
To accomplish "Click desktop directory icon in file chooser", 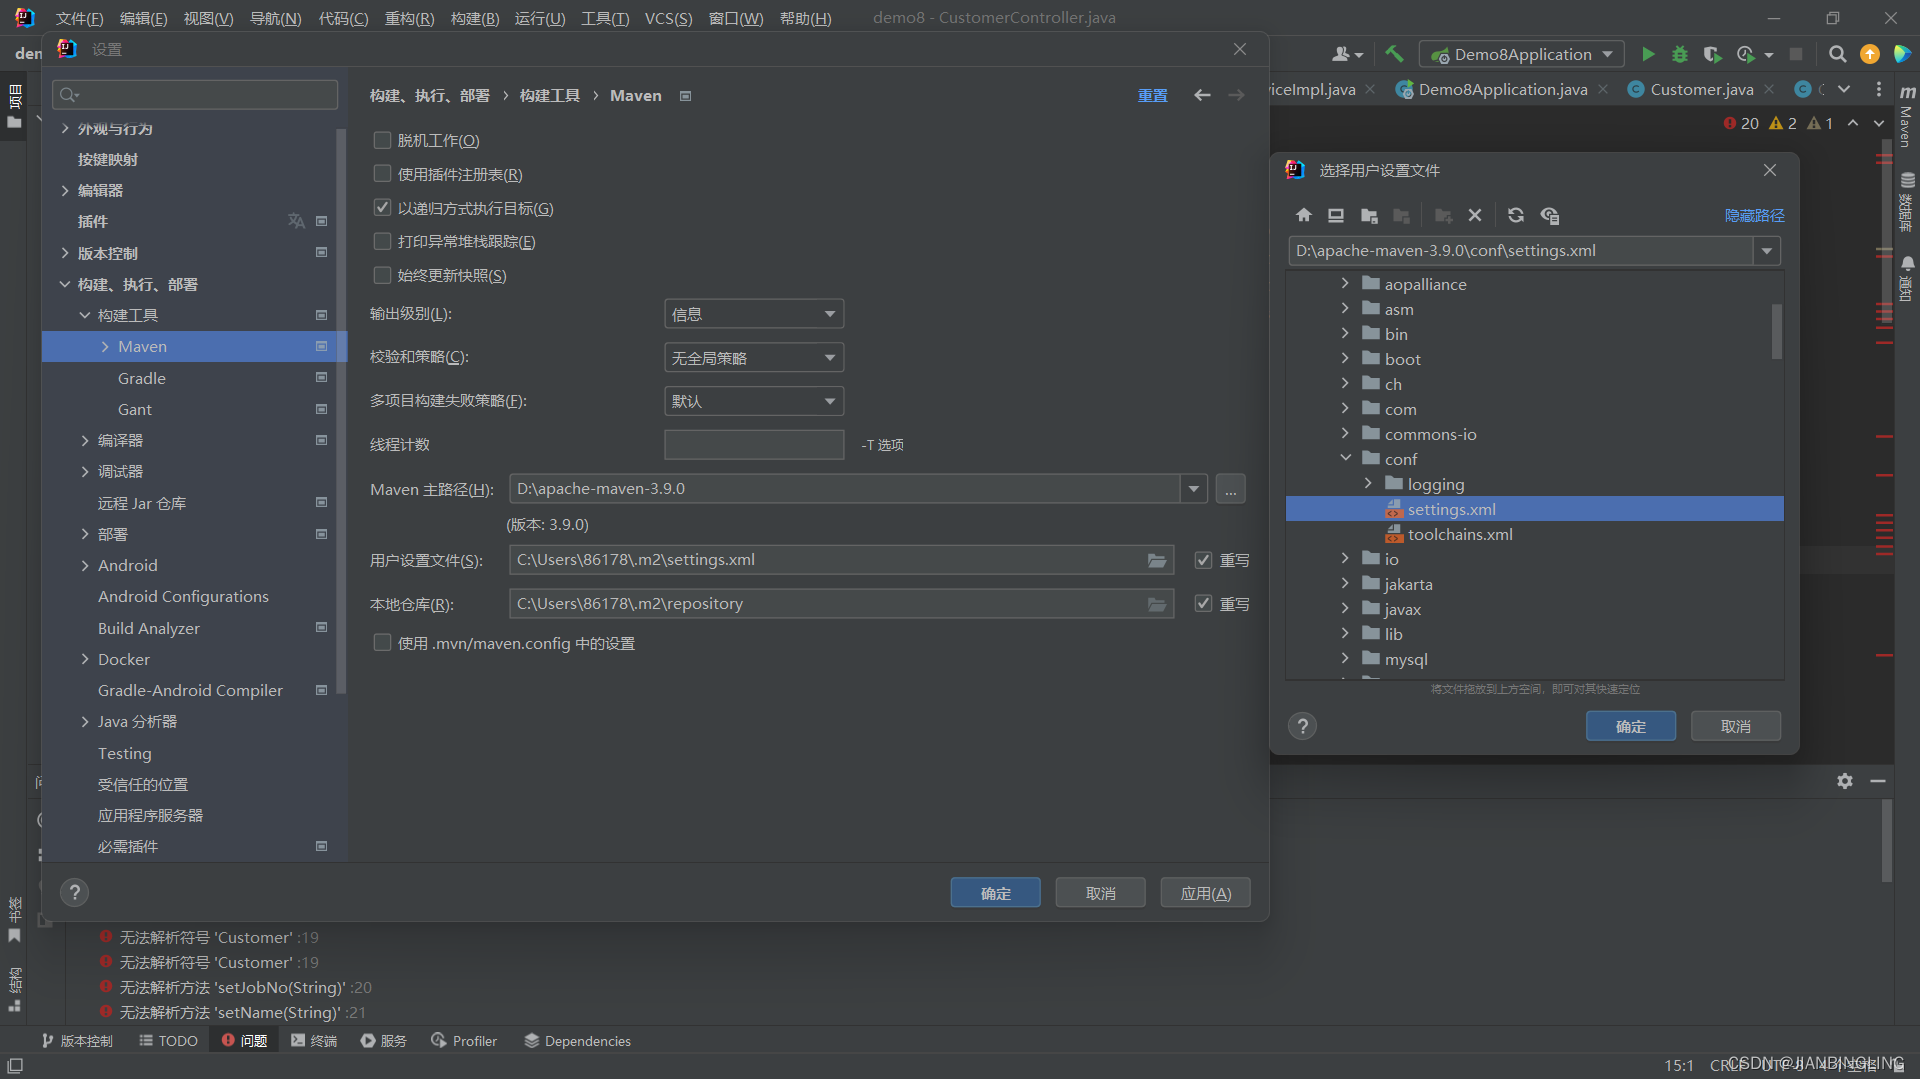I will (1336, 215).
